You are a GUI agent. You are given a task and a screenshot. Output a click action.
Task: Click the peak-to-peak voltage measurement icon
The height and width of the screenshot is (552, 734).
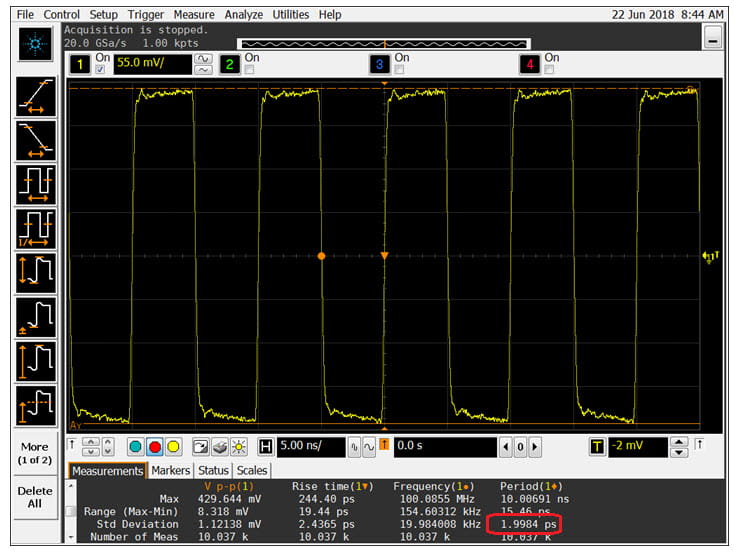tap(35, 274)
